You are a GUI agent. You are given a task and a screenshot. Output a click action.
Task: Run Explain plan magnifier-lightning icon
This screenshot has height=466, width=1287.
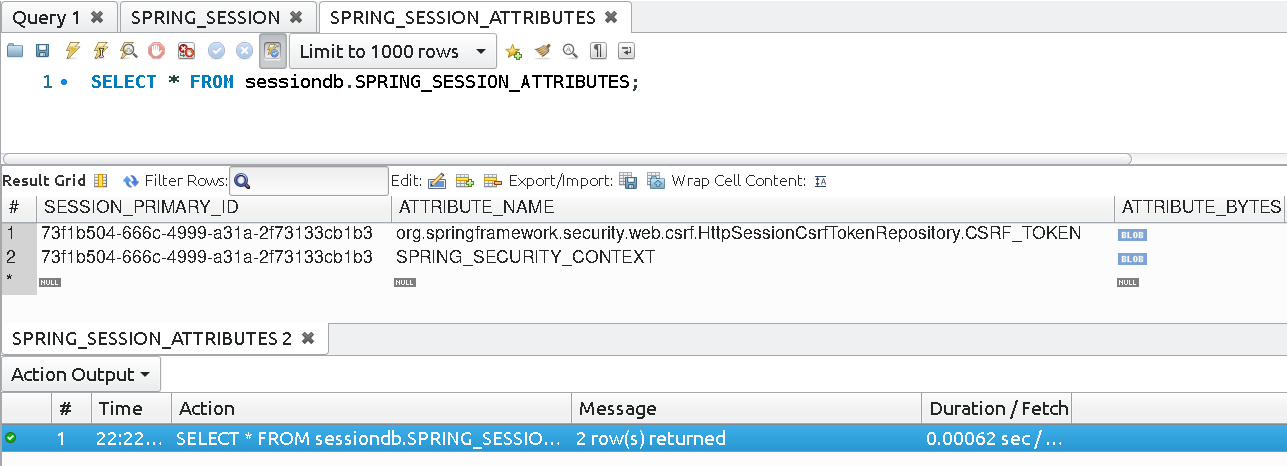coord(129,50)
